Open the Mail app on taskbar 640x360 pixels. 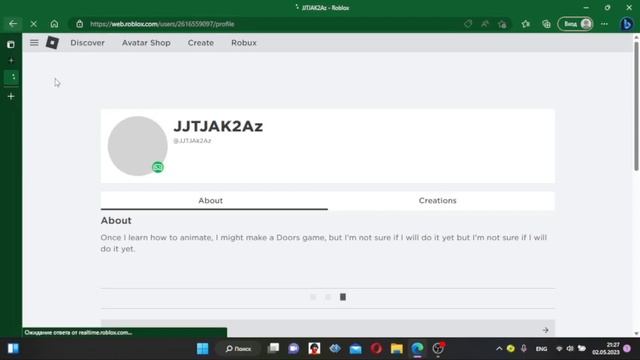(x=356, y=349)
